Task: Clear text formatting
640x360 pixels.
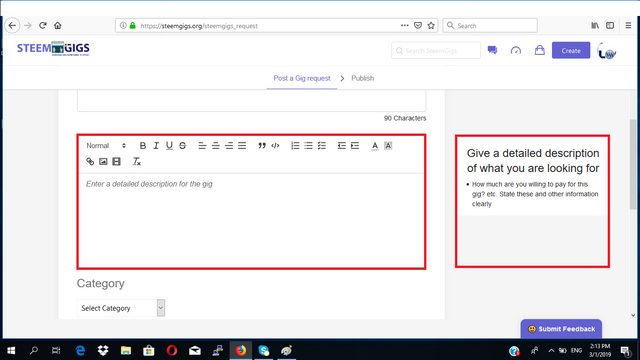Action: tap(137, 162)
